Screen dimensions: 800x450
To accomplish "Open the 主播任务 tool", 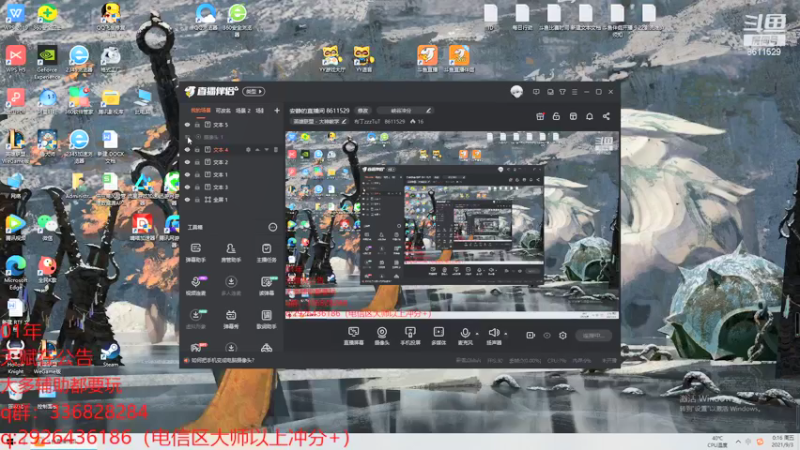I will pyautogui.click(x=266, y=253).
